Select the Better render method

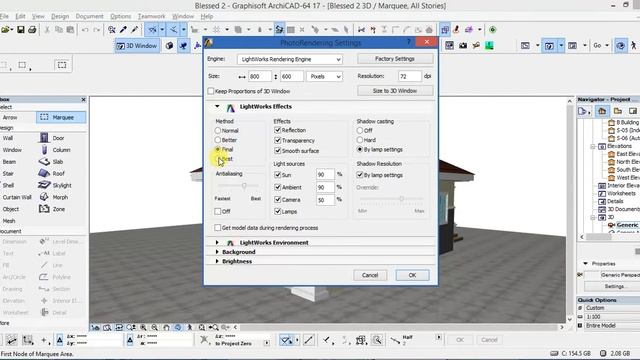pos(218,140)
